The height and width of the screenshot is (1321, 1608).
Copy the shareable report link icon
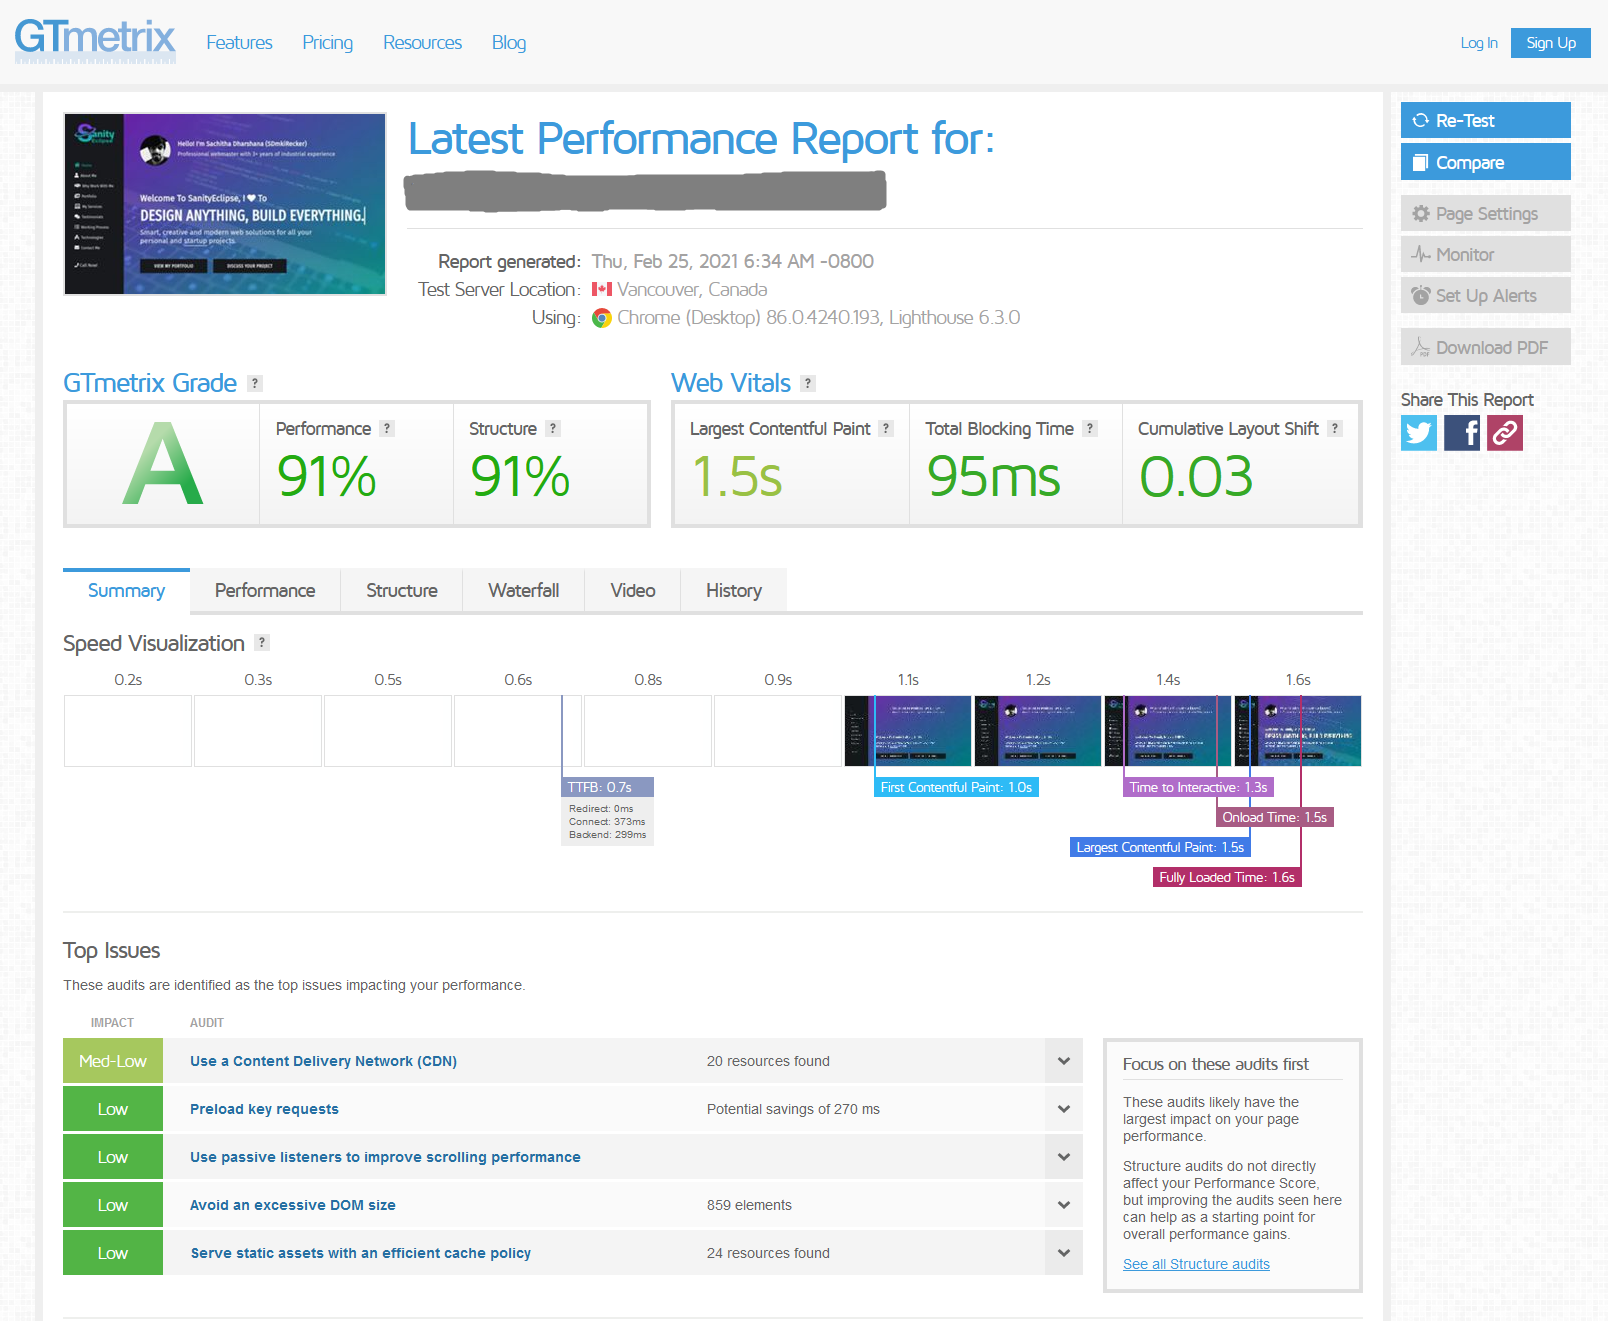[1504, 432]
